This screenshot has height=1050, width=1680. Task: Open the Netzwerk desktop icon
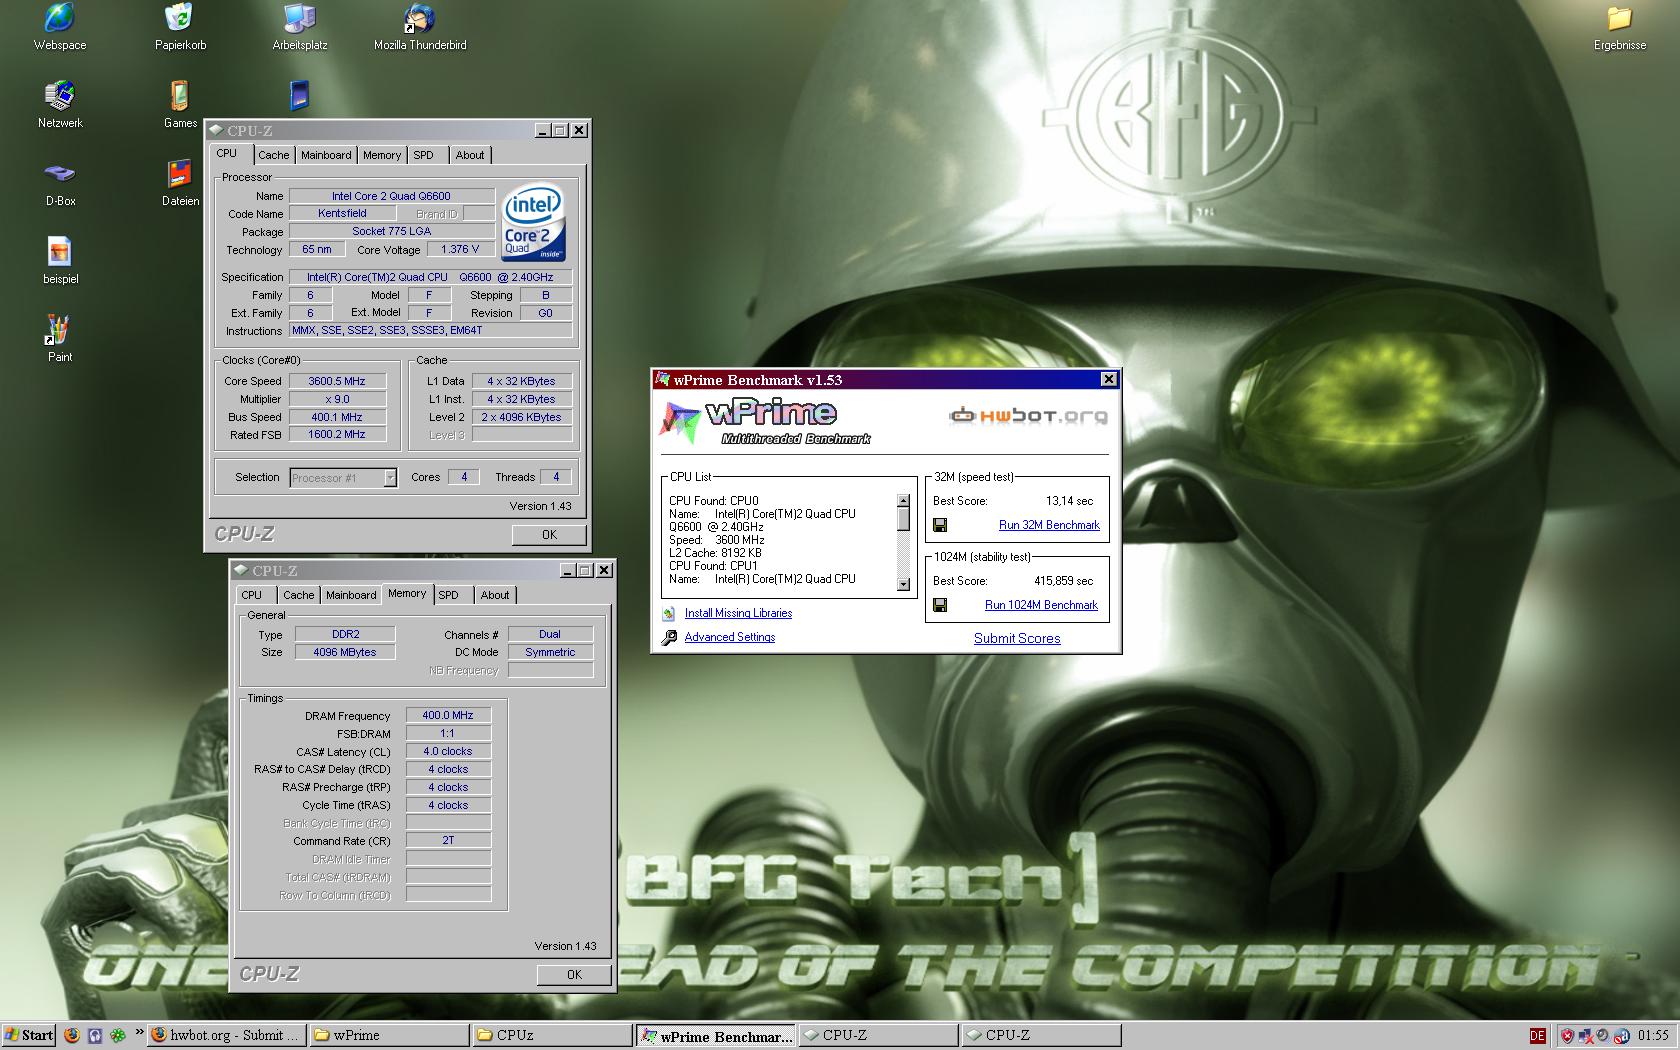(x=60, y=104)
